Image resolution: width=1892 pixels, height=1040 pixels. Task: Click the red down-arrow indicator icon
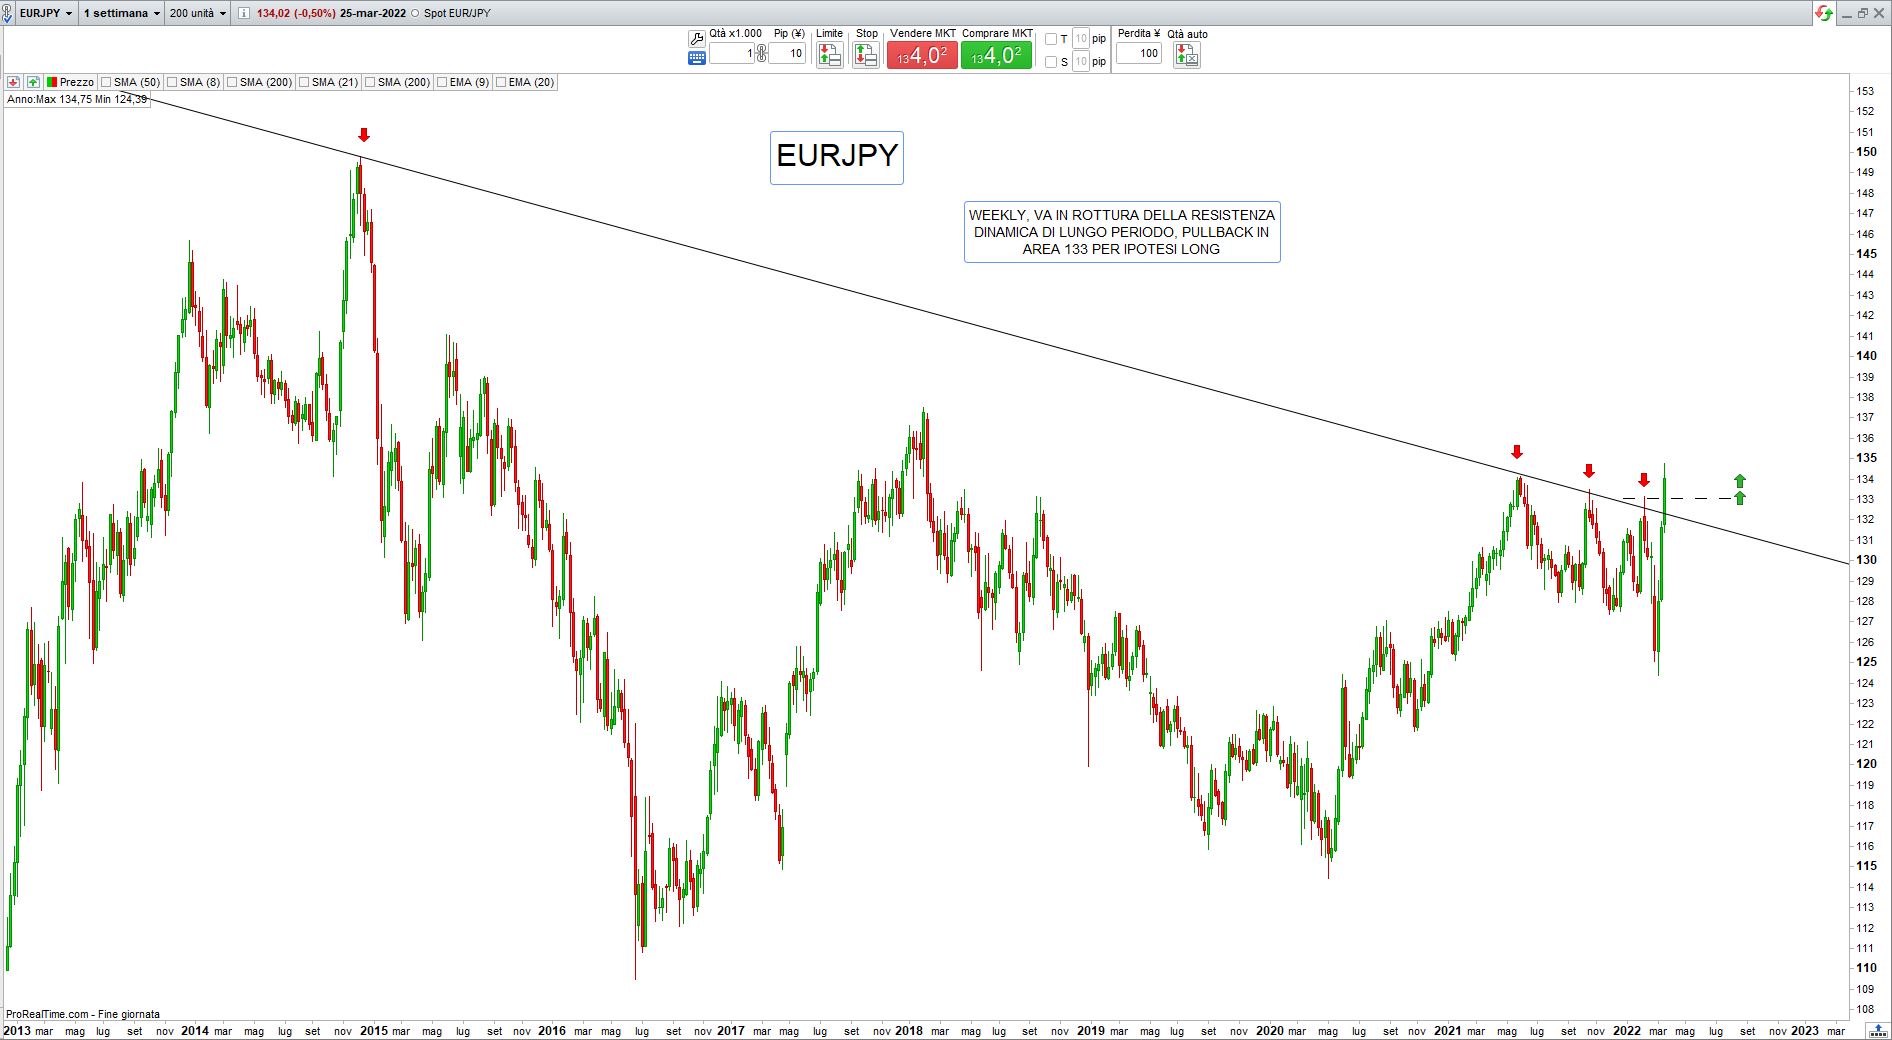14,82
